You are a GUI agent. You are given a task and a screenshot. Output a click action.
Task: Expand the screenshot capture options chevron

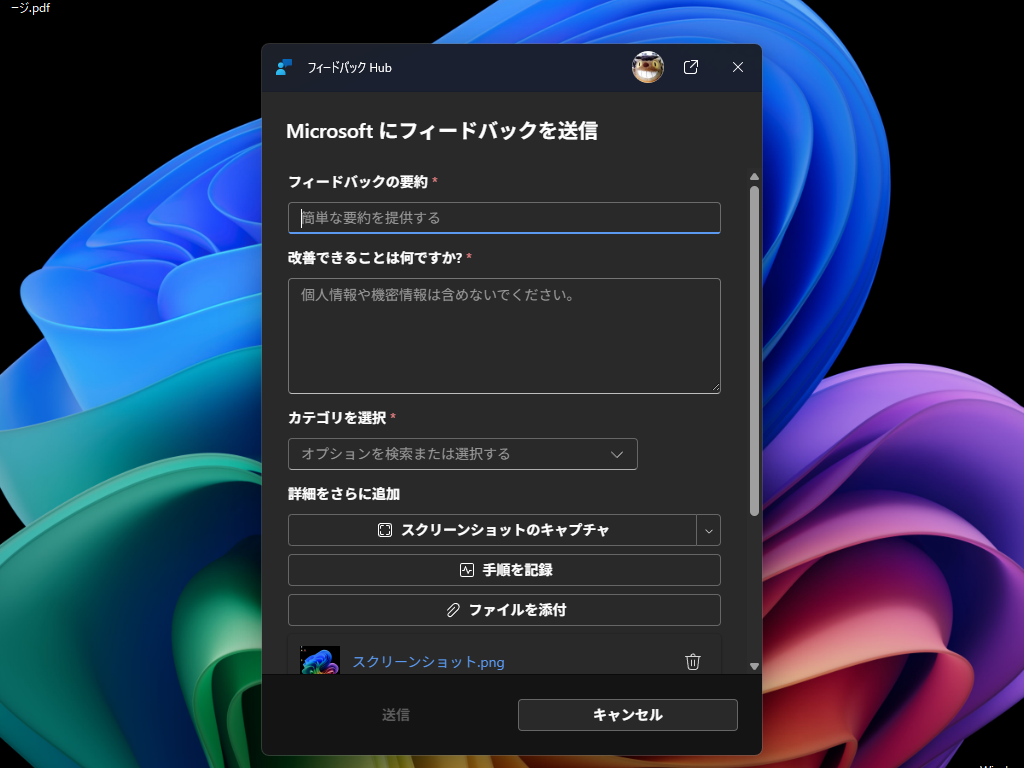coord(709,530)
